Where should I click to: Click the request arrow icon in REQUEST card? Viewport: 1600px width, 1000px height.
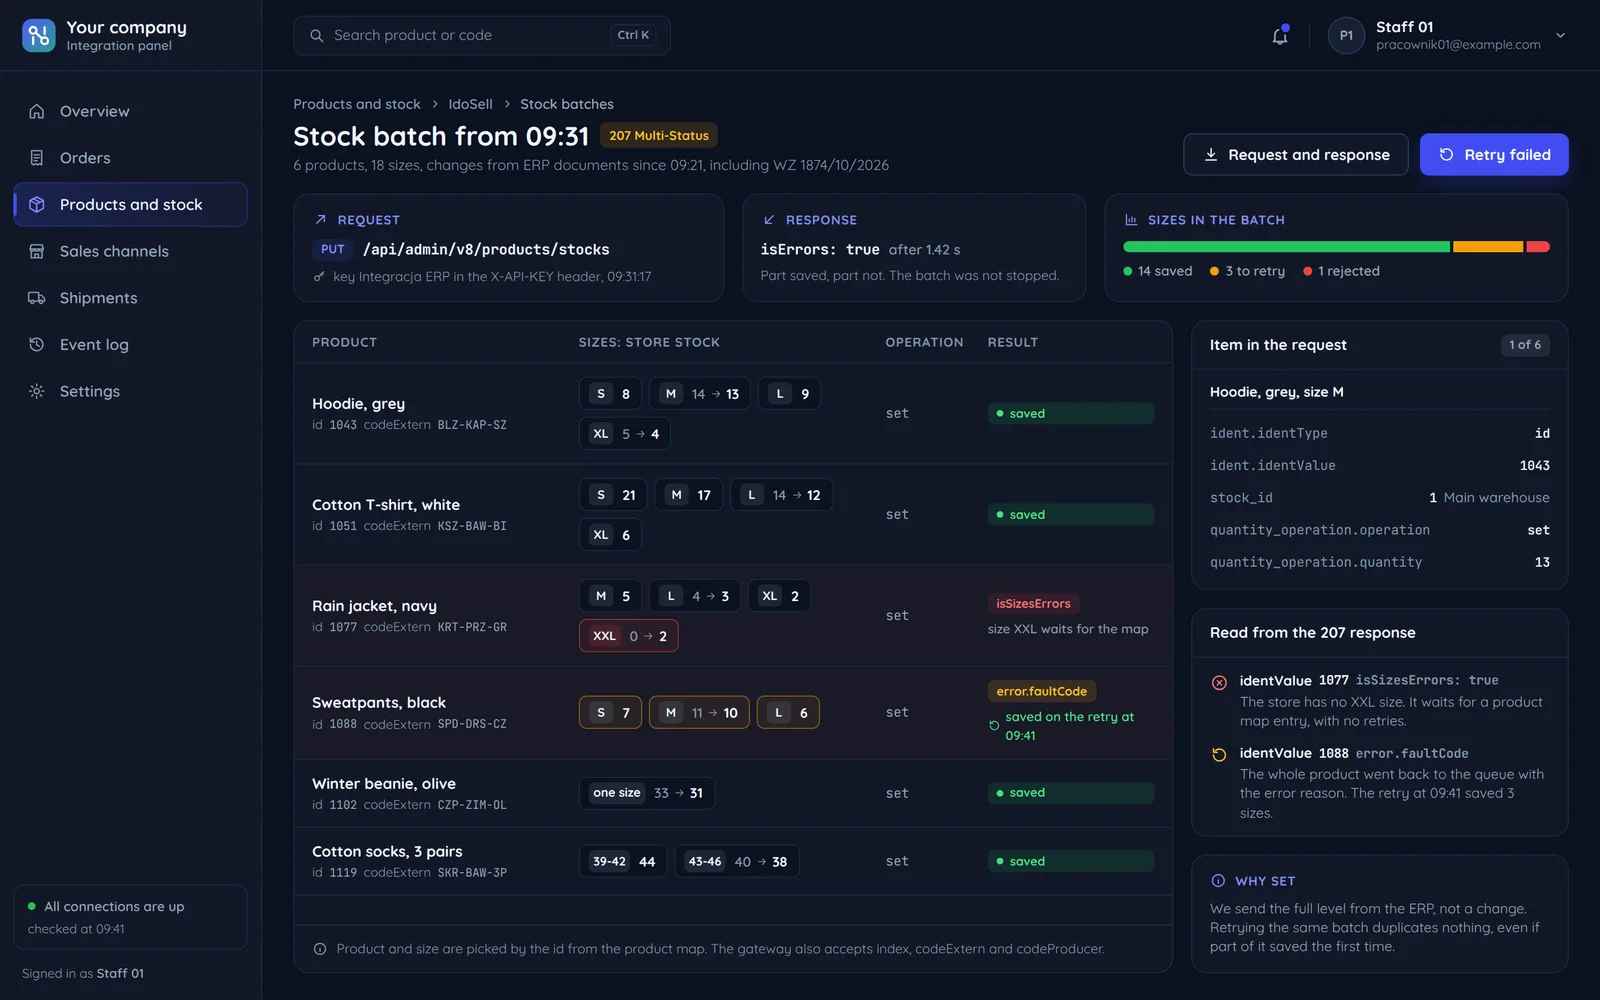[321, 219]
